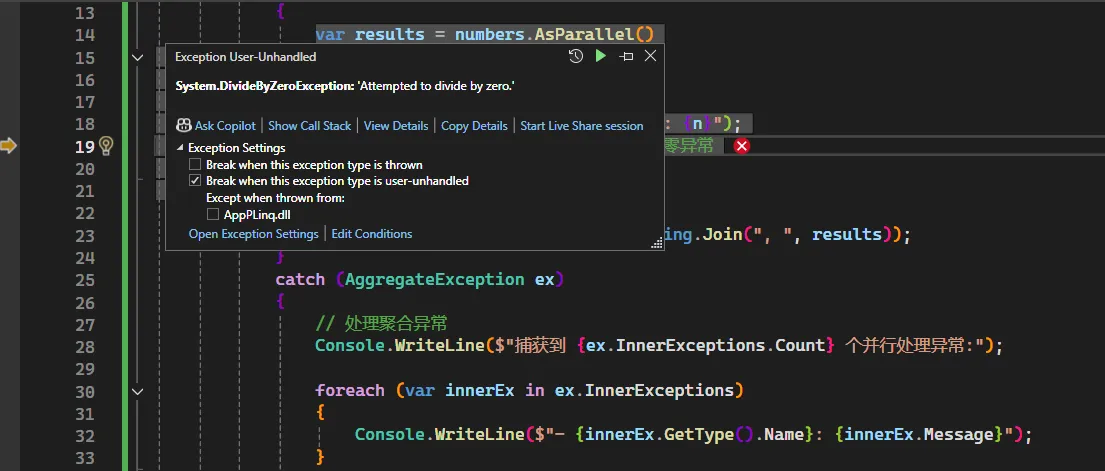Check the AppPLinq.dll exclusion checkbox
Viewport: 1105px width, 471px height.
pyautogui.click(x=213, y=214)
